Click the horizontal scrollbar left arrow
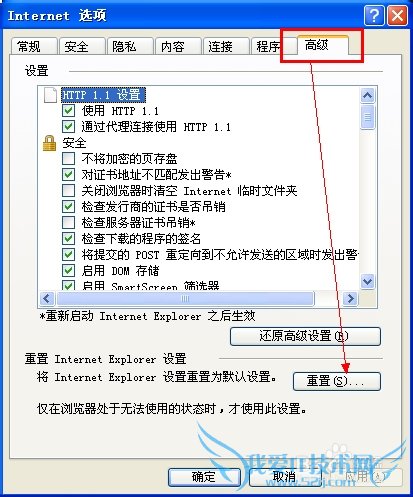Screen dimensions: 413x497 point(47,298)
